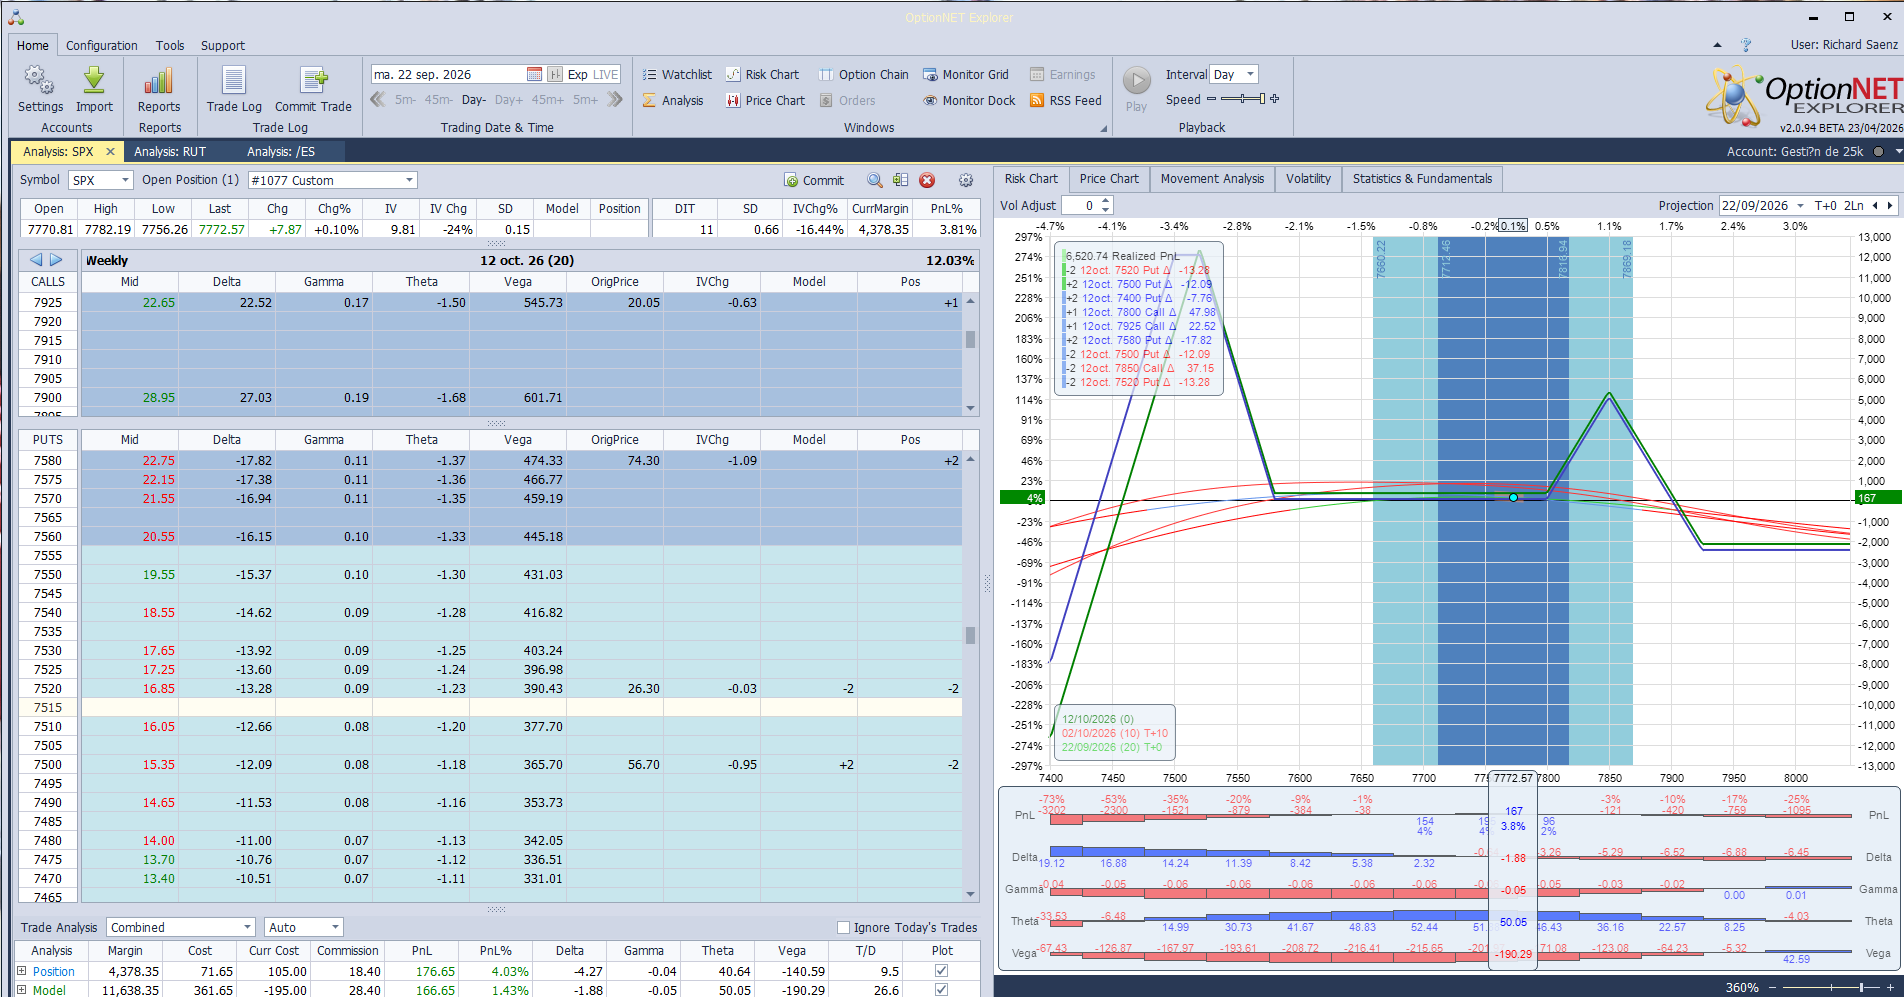This screenshot has height=997, width=1904.
Task: Click the magnifier search icon beside Commit
Action: click(x=875, y=180)
